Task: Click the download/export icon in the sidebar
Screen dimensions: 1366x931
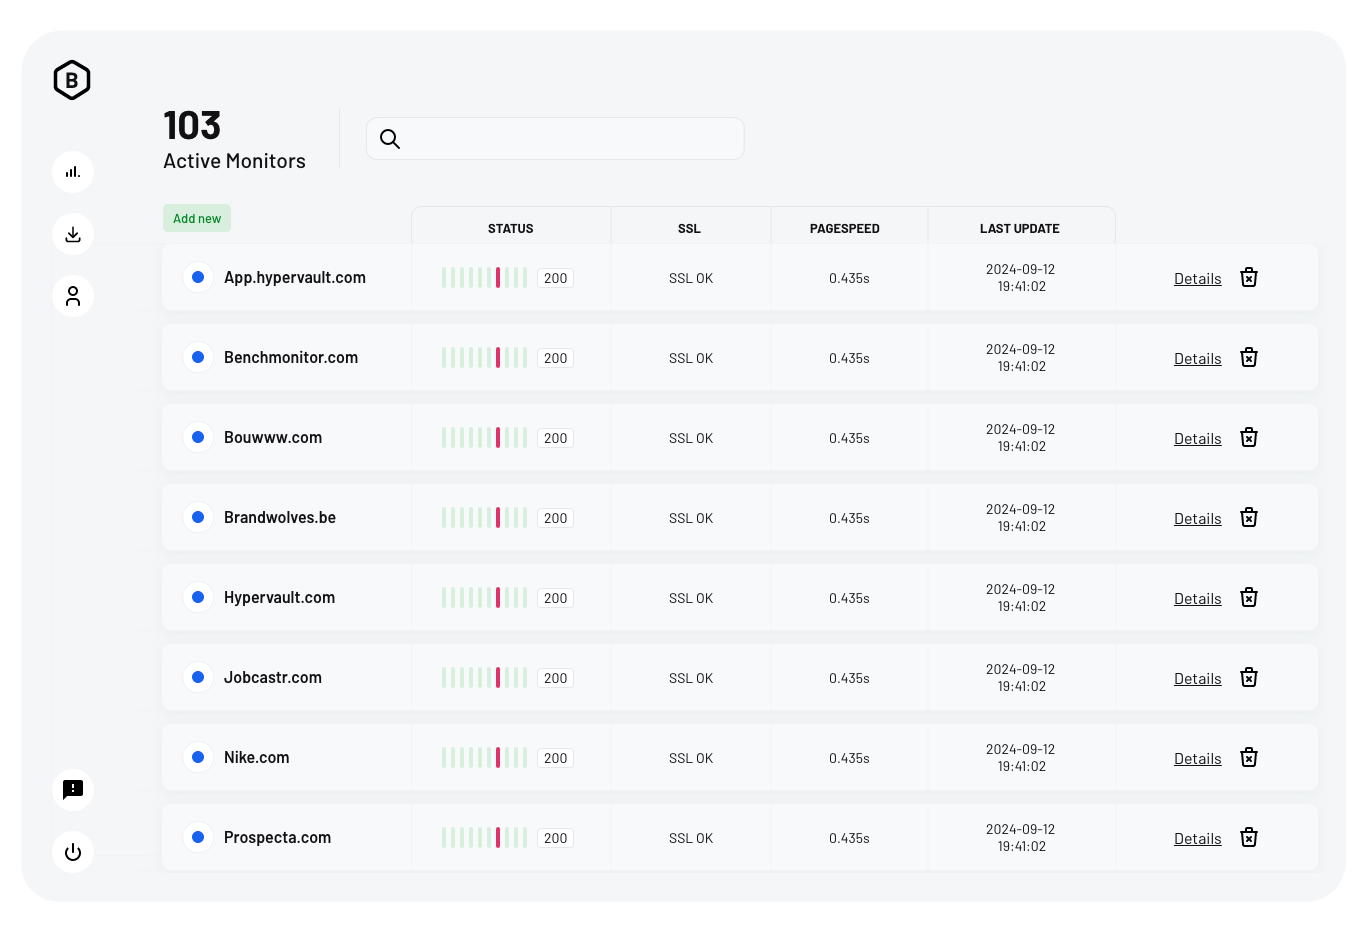Action: pyautogui.click(x=72, y=233)
